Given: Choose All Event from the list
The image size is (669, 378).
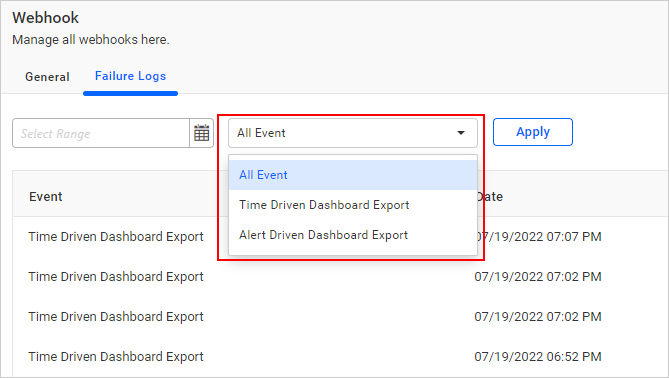Looking at the screenshot, I should coord(353,175).
